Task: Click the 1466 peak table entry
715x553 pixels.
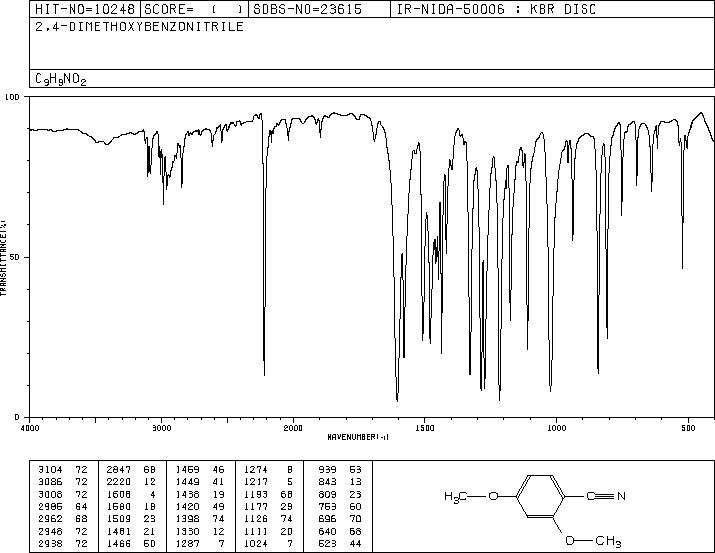Action: tap(131, 543)
